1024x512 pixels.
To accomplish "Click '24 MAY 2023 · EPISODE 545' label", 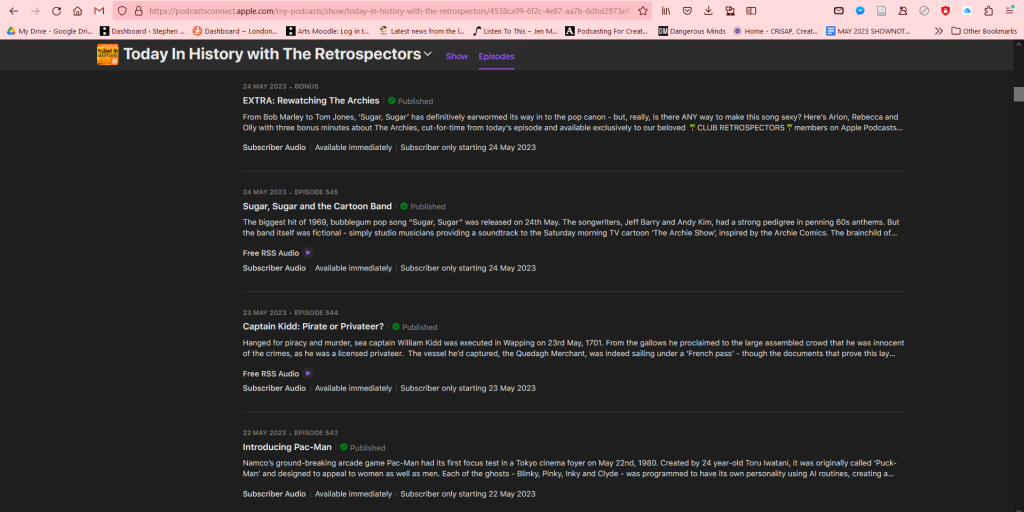I will 291,192.
